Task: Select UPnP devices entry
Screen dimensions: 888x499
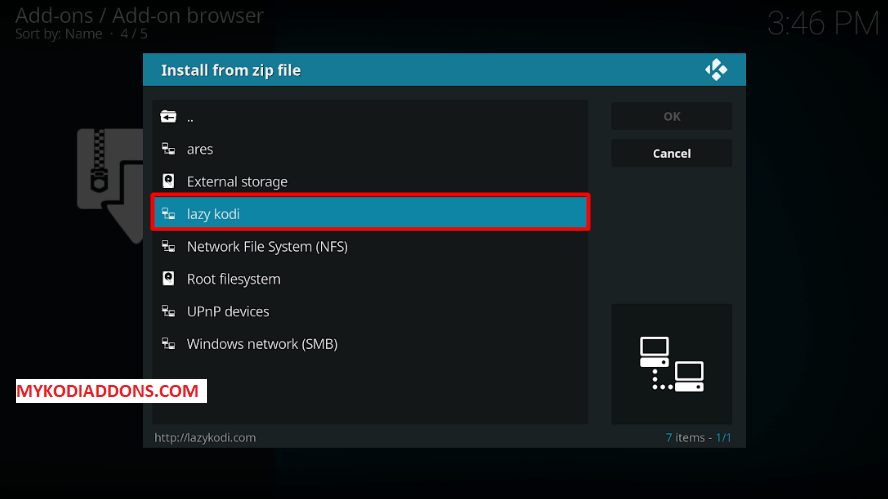Action: pyautogui.click(x=370, y=311)
